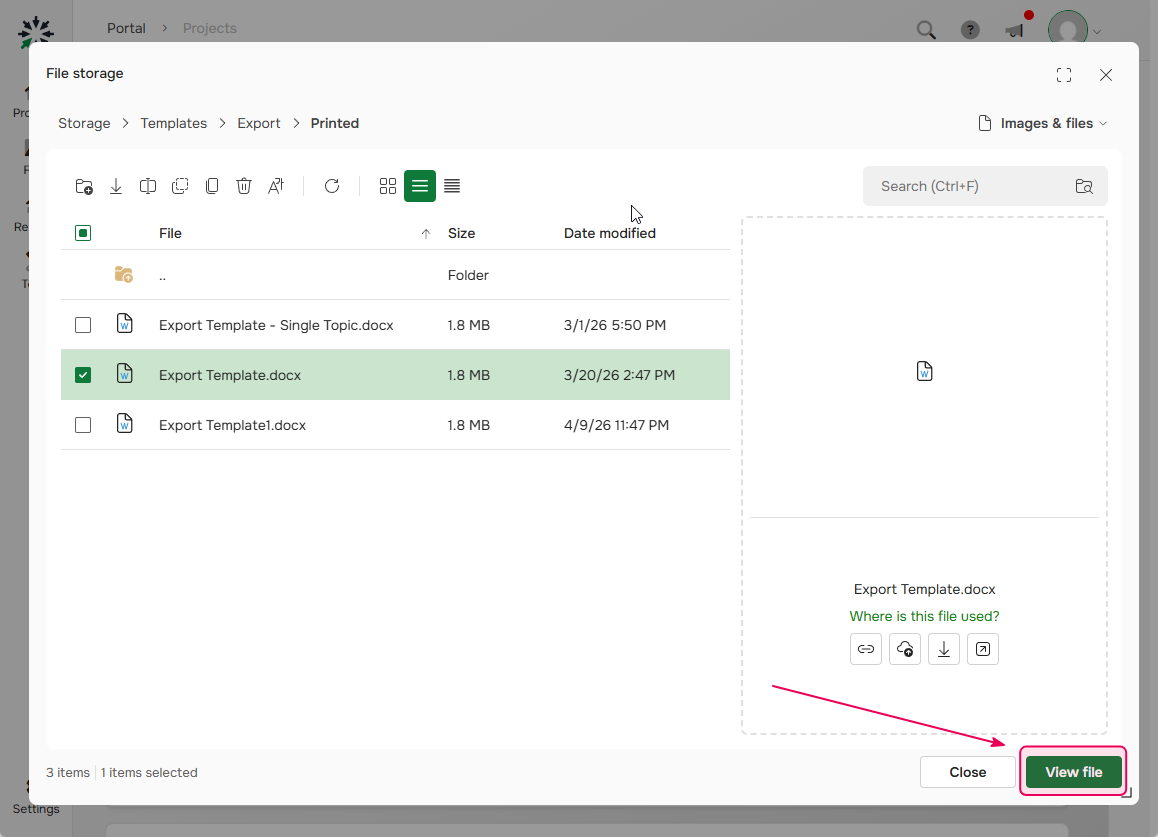
Task: Click the cloud upload icon in preview panel
Action: pos(905,649)
